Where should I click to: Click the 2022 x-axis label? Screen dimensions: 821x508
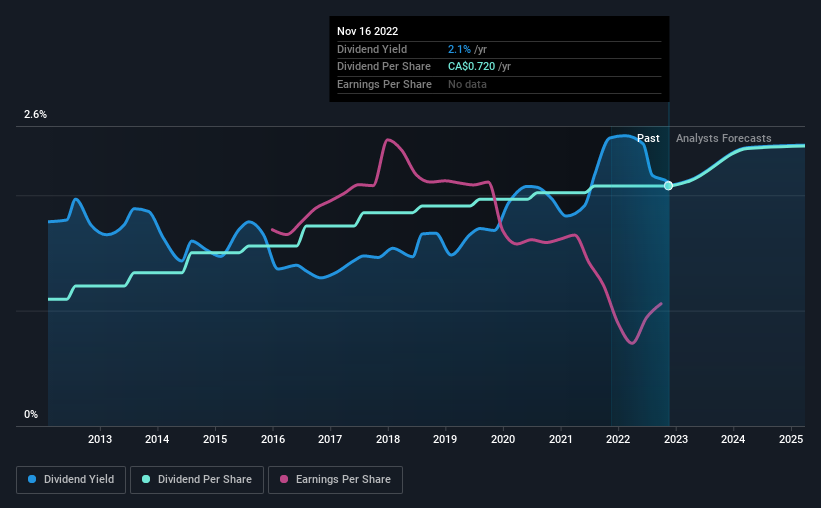(618, 439)
